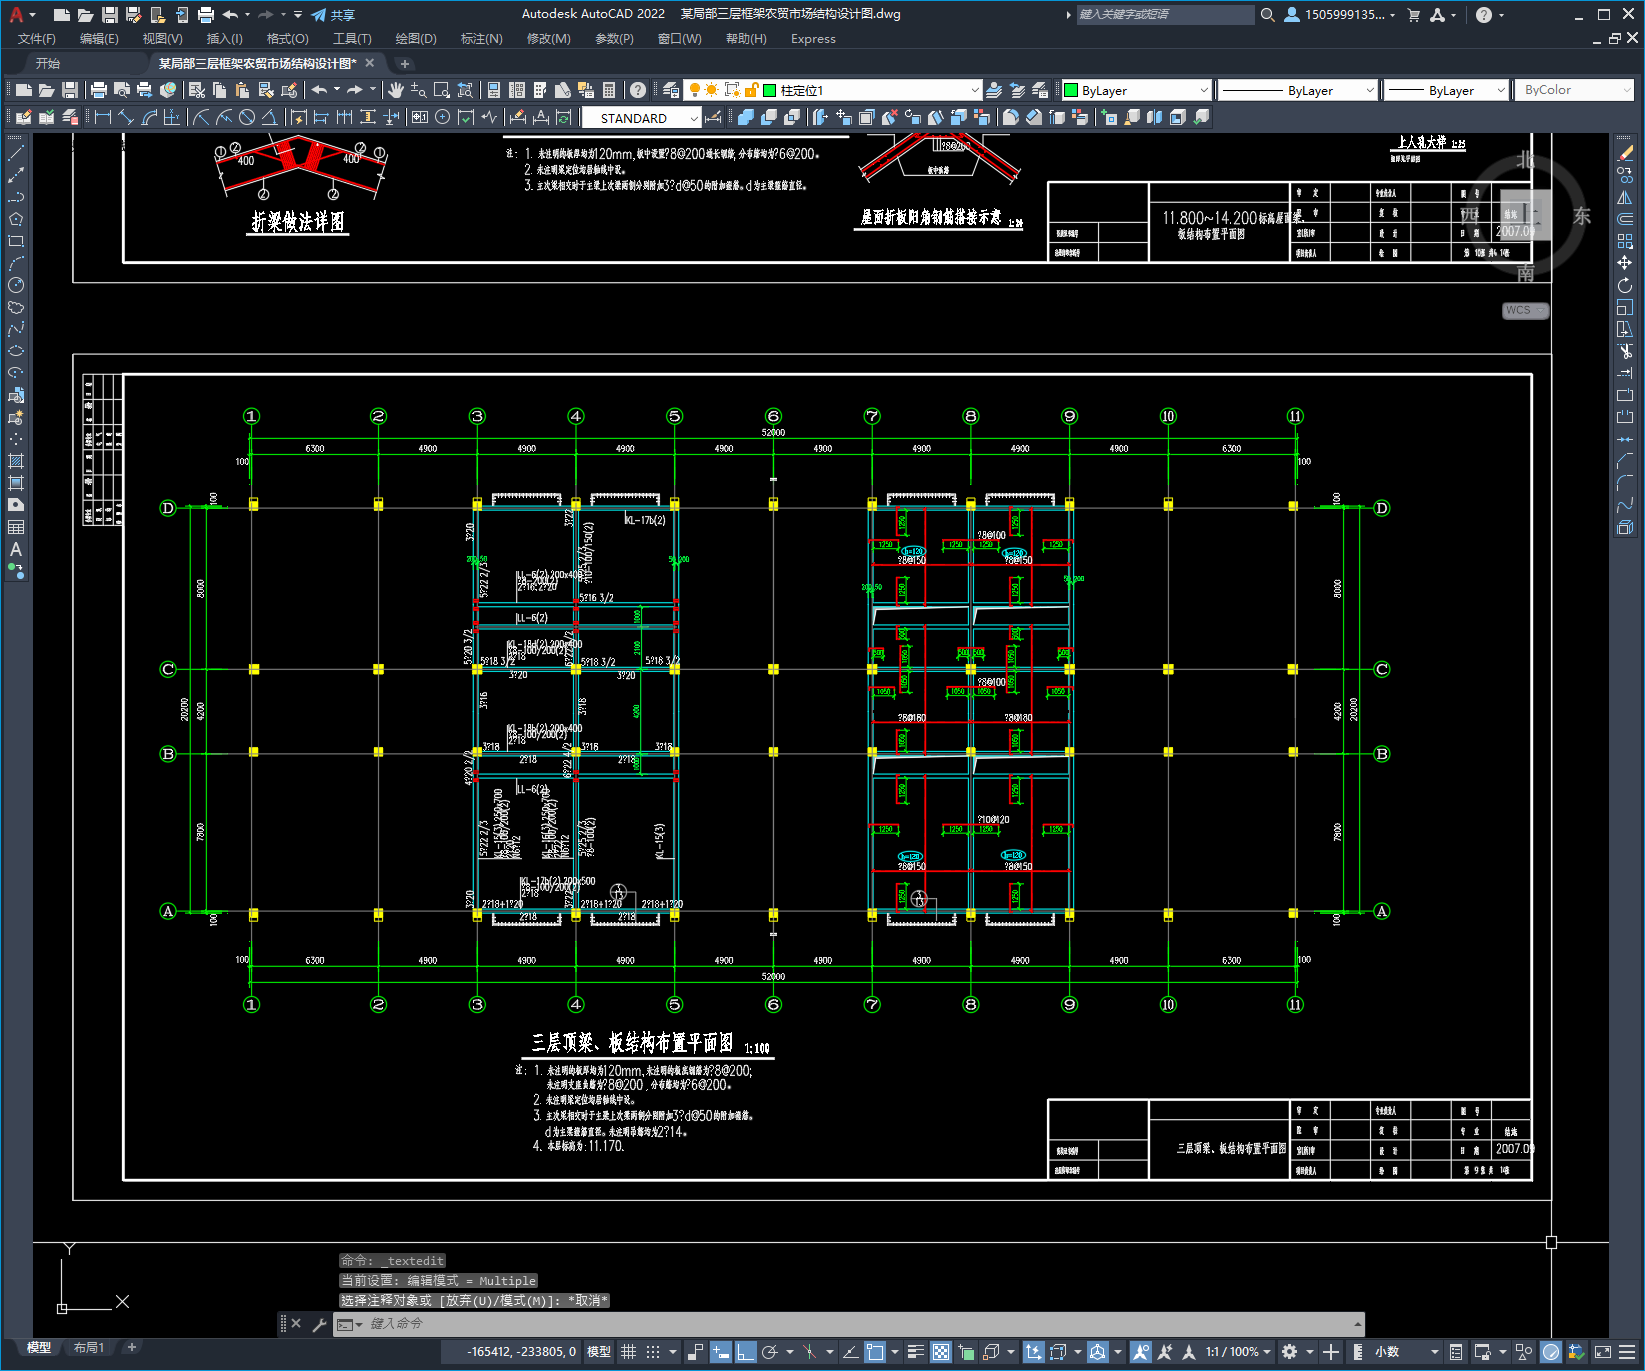Image resolution: width=1645 pixels, height=1371 pixels.
Task: Click the WCS coordinate system button
Action: click(x=1524, y=310)
